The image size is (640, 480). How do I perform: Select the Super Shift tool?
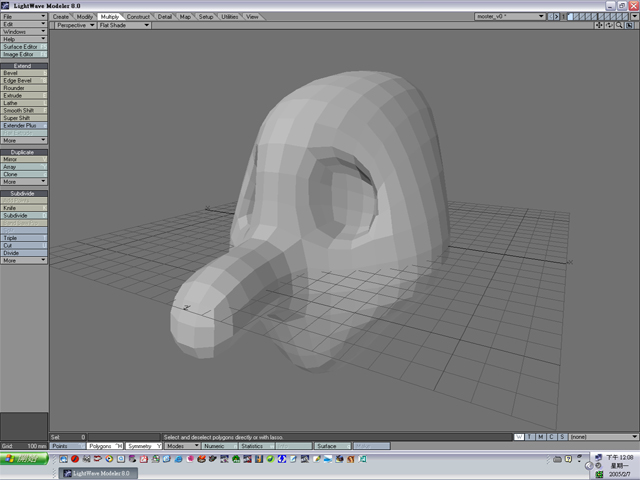[24, 118]
